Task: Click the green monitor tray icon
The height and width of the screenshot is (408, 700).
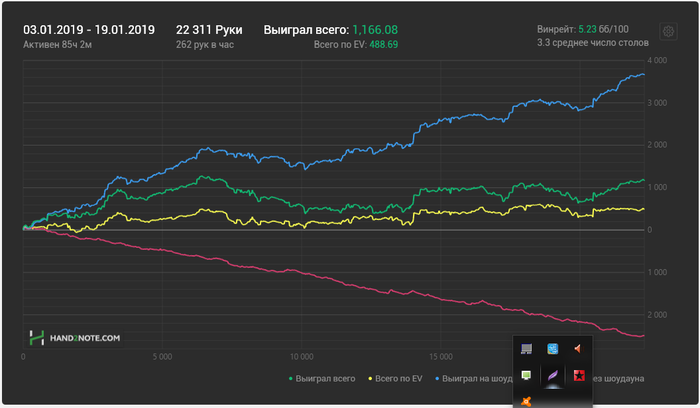Action: coord(526,375)
